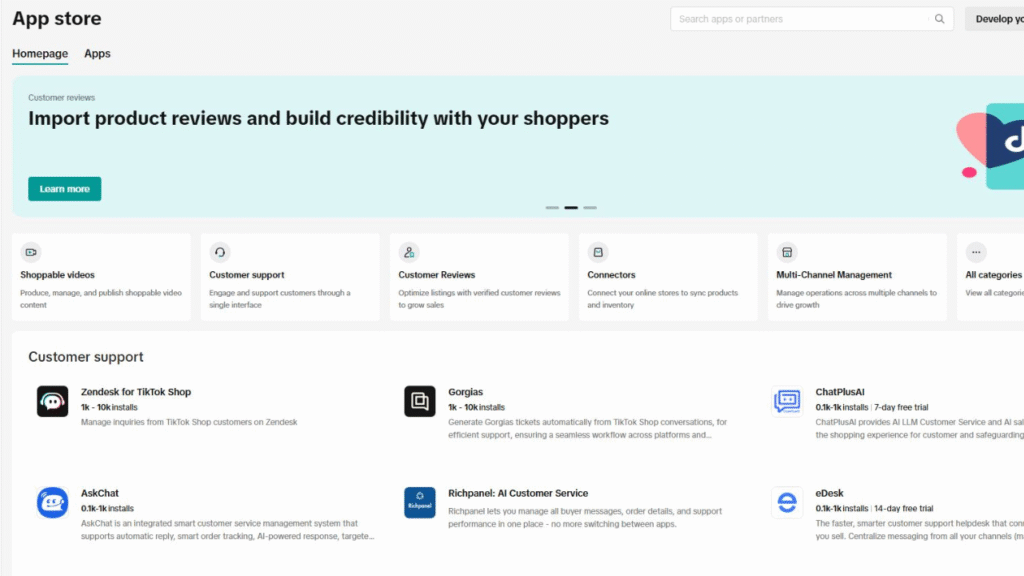This screenshot has height=576, width=1024.
Task: Select the Customer Reviews category icon
Action: click(409, 252)
